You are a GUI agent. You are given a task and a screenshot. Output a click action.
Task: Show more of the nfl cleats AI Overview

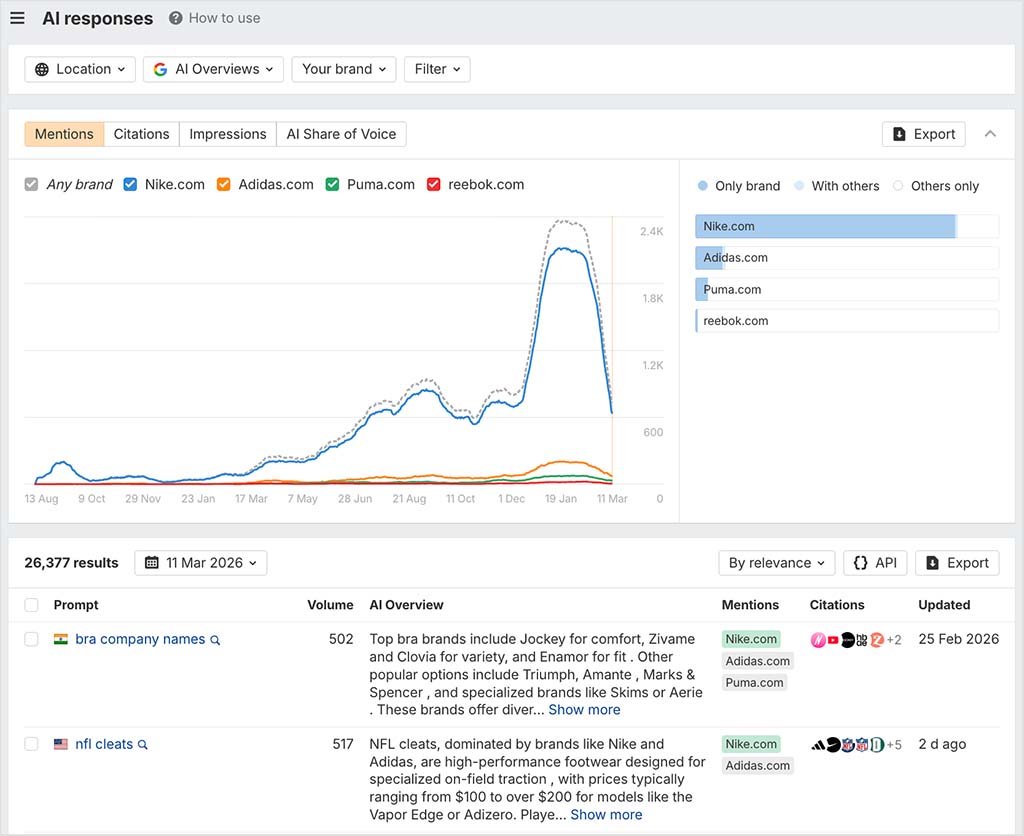tap(605, 815)
